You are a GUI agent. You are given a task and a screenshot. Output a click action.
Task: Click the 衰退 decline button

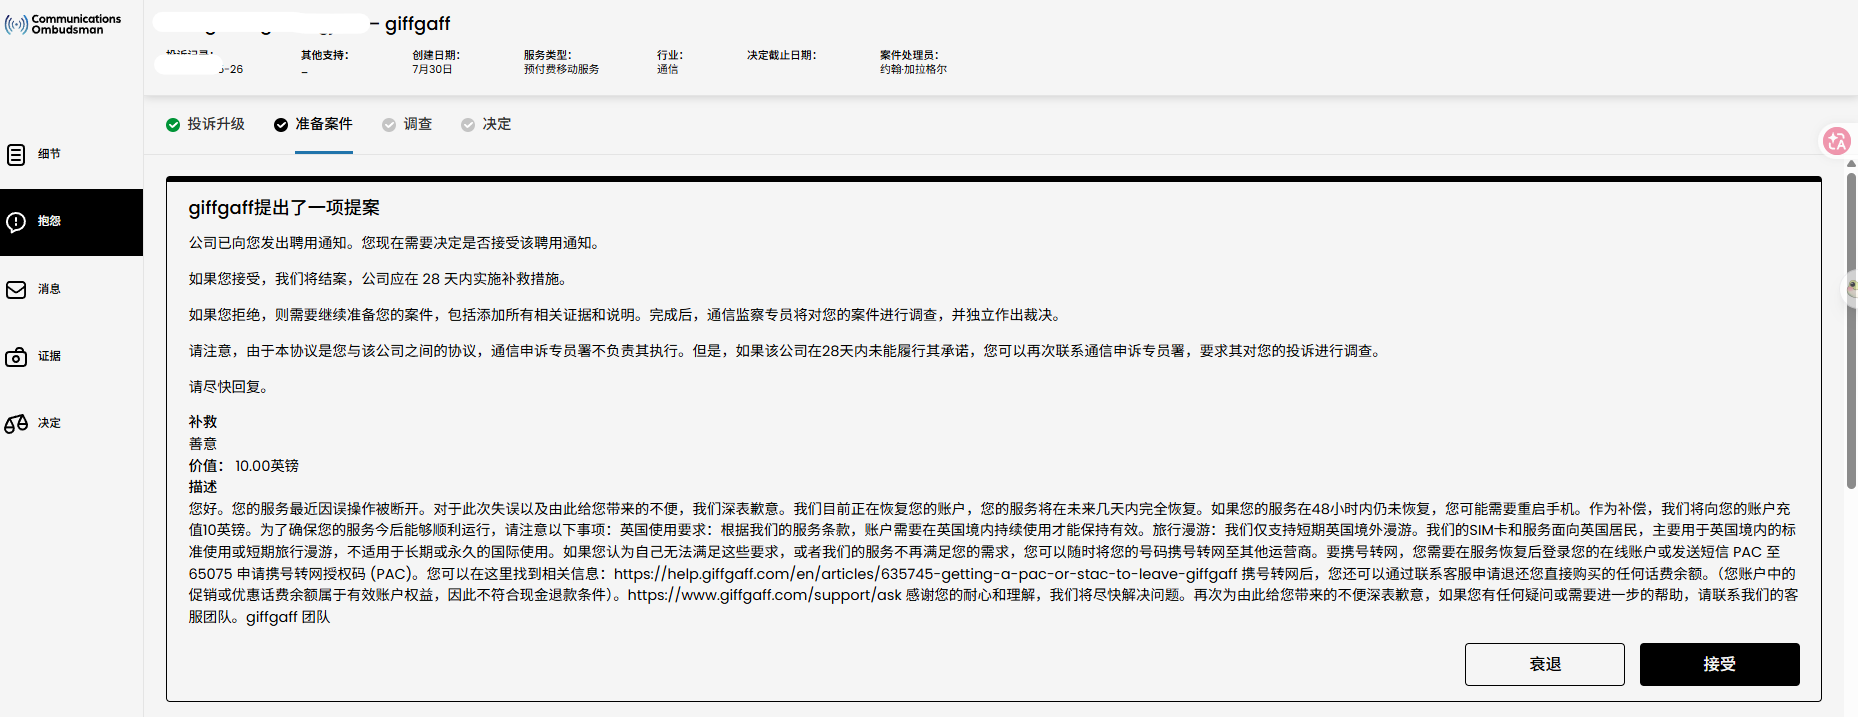point(1545,664)
